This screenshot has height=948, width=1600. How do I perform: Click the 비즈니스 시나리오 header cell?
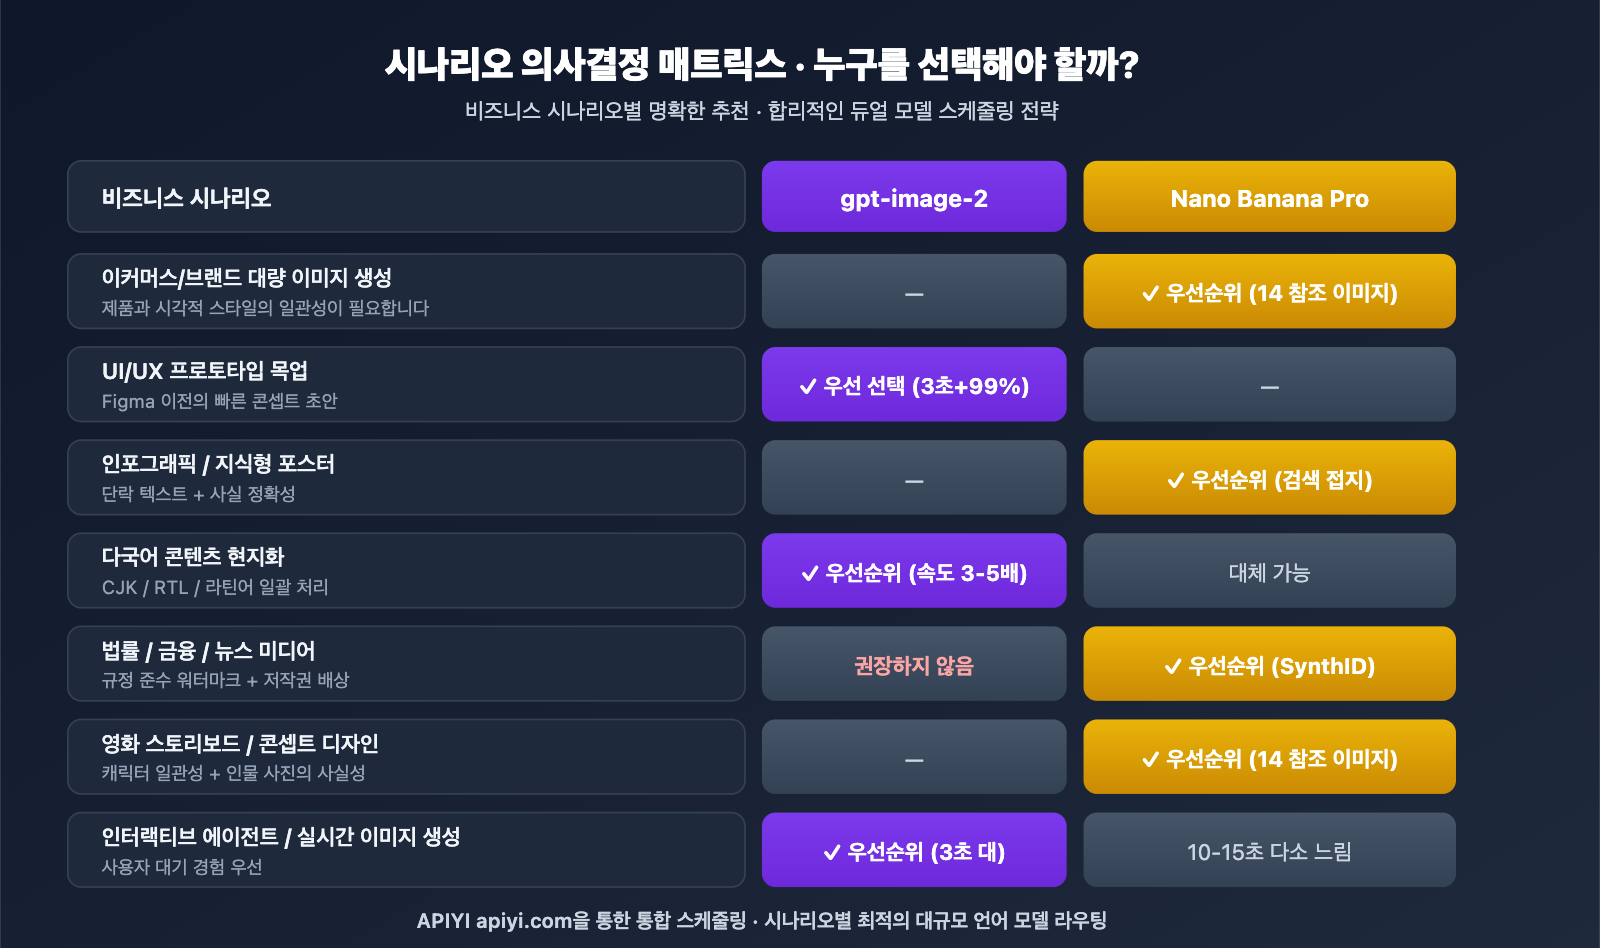click(x=405, y=197)
